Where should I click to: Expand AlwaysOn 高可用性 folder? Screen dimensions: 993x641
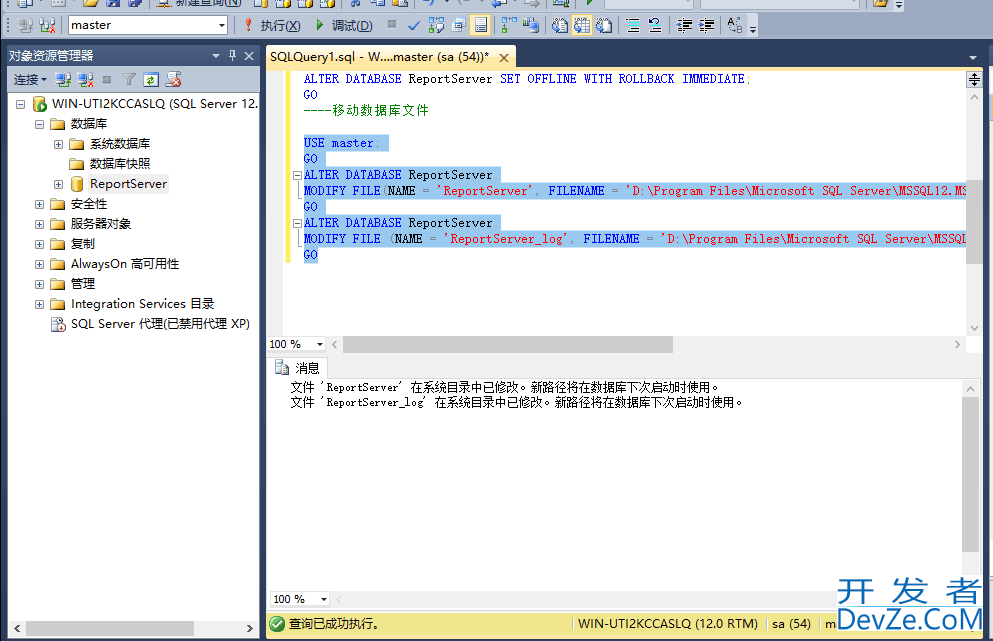click(x=39, y=264)
